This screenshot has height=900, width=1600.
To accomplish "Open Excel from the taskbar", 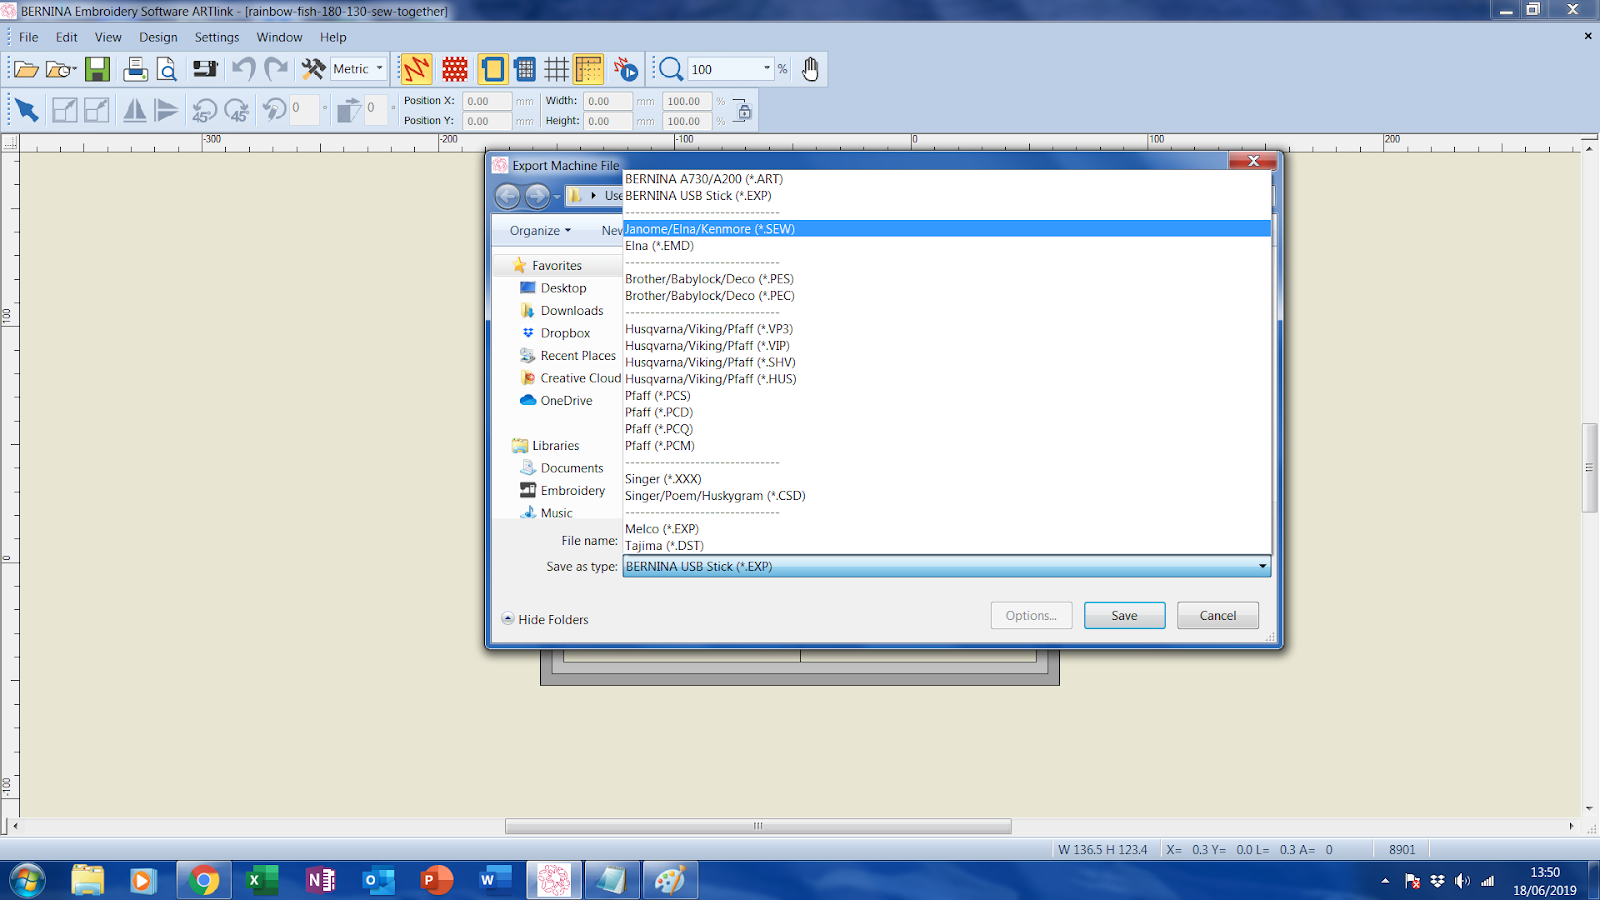I will [261, 880].
